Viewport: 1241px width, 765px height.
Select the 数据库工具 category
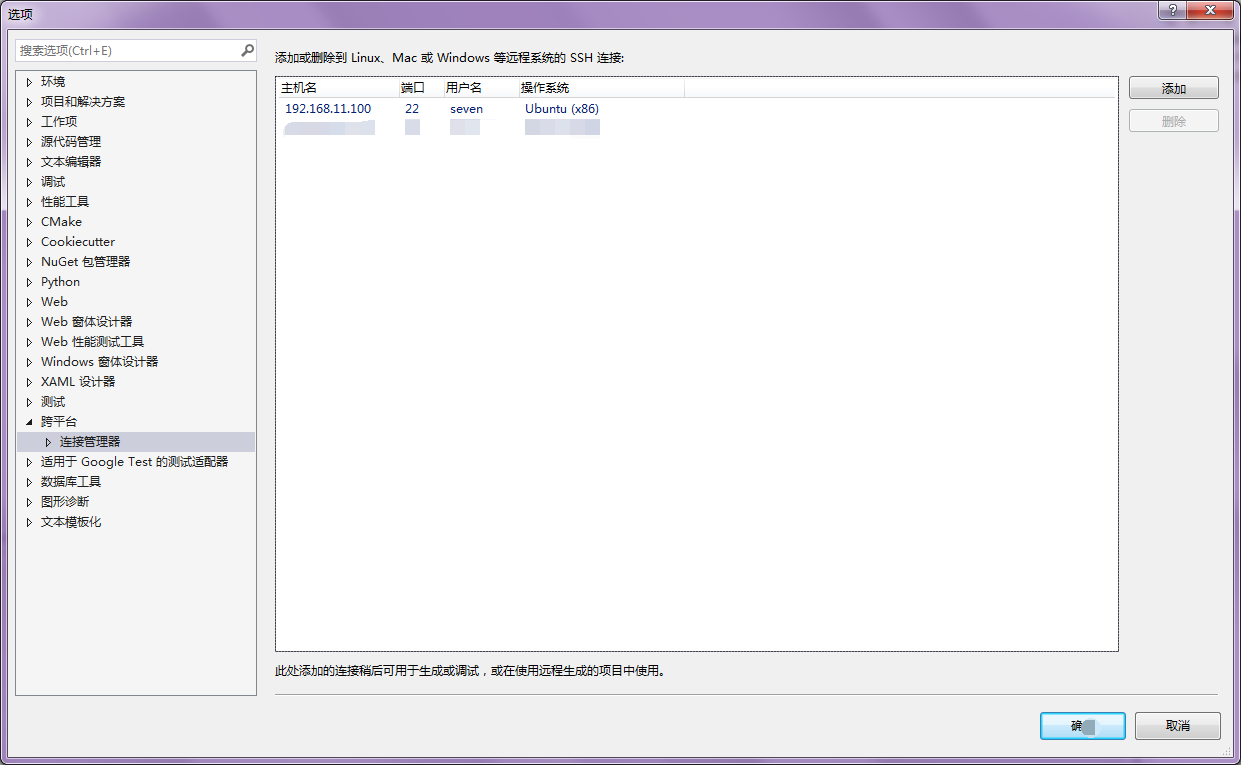70,482
